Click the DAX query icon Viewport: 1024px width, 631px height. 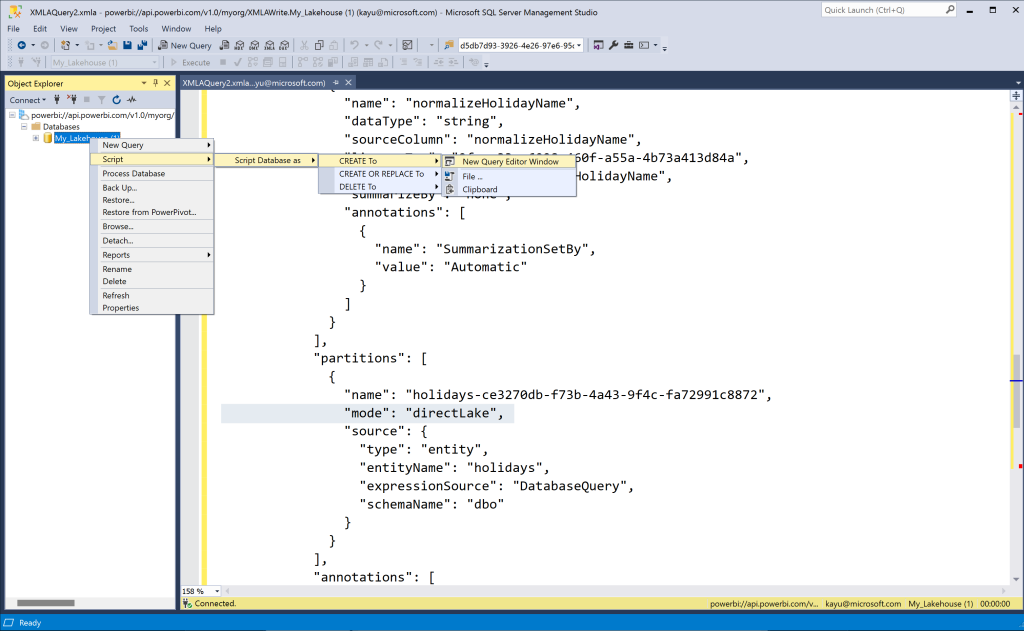coord(284,45)
